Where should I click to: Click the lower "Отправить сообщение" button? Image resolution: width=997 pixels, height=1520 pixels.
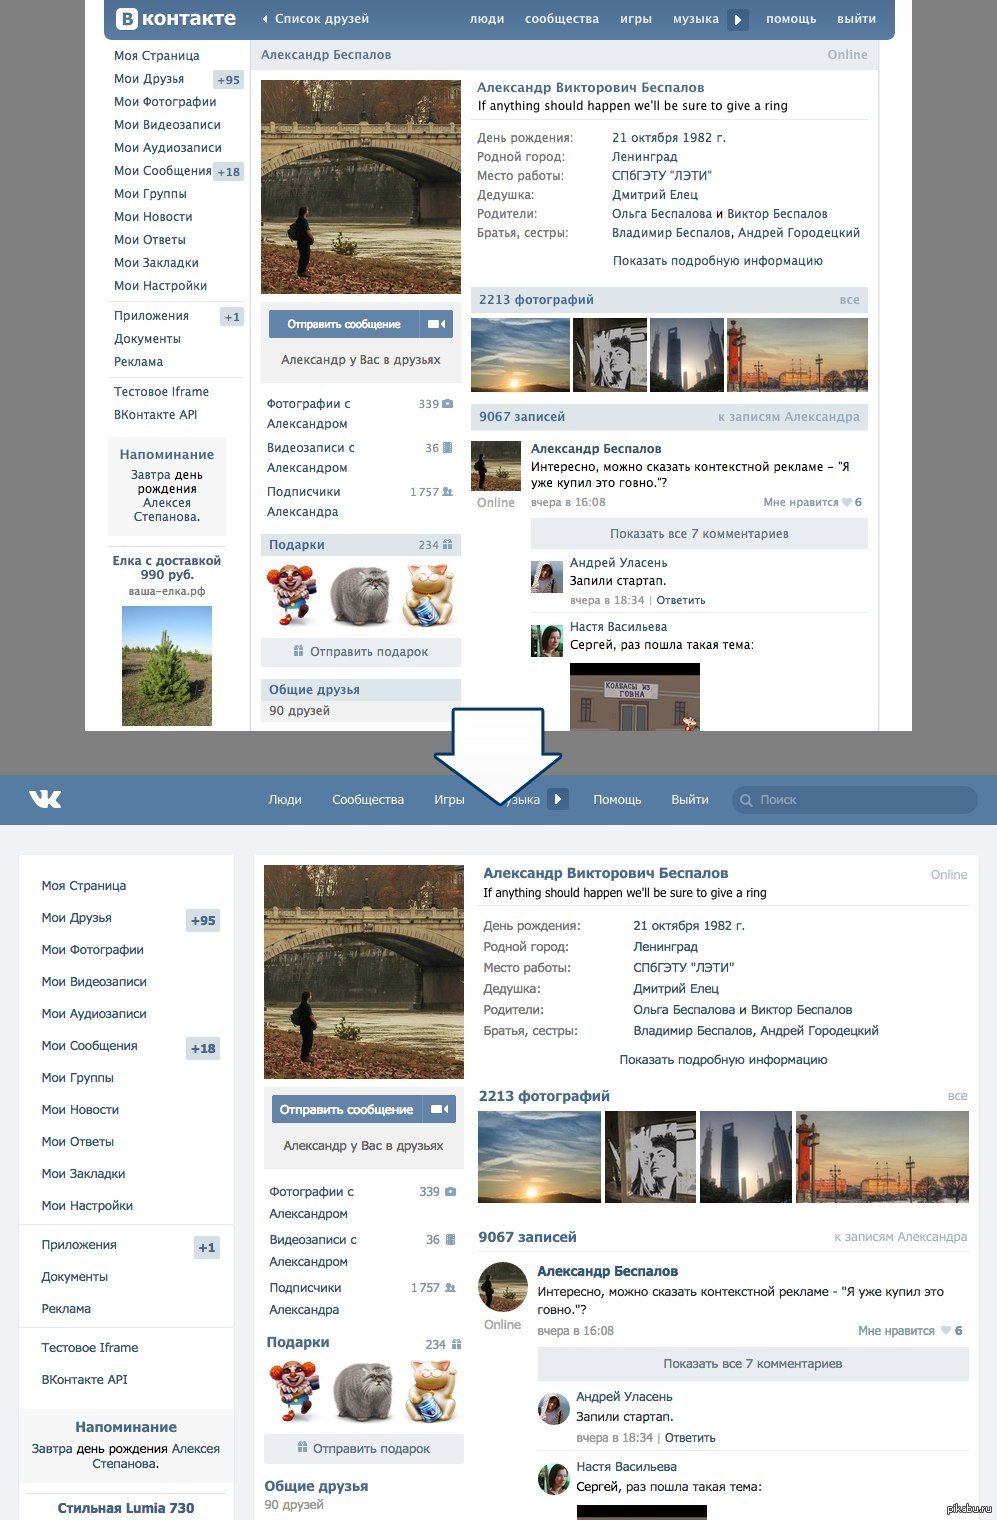point(347,1109)
